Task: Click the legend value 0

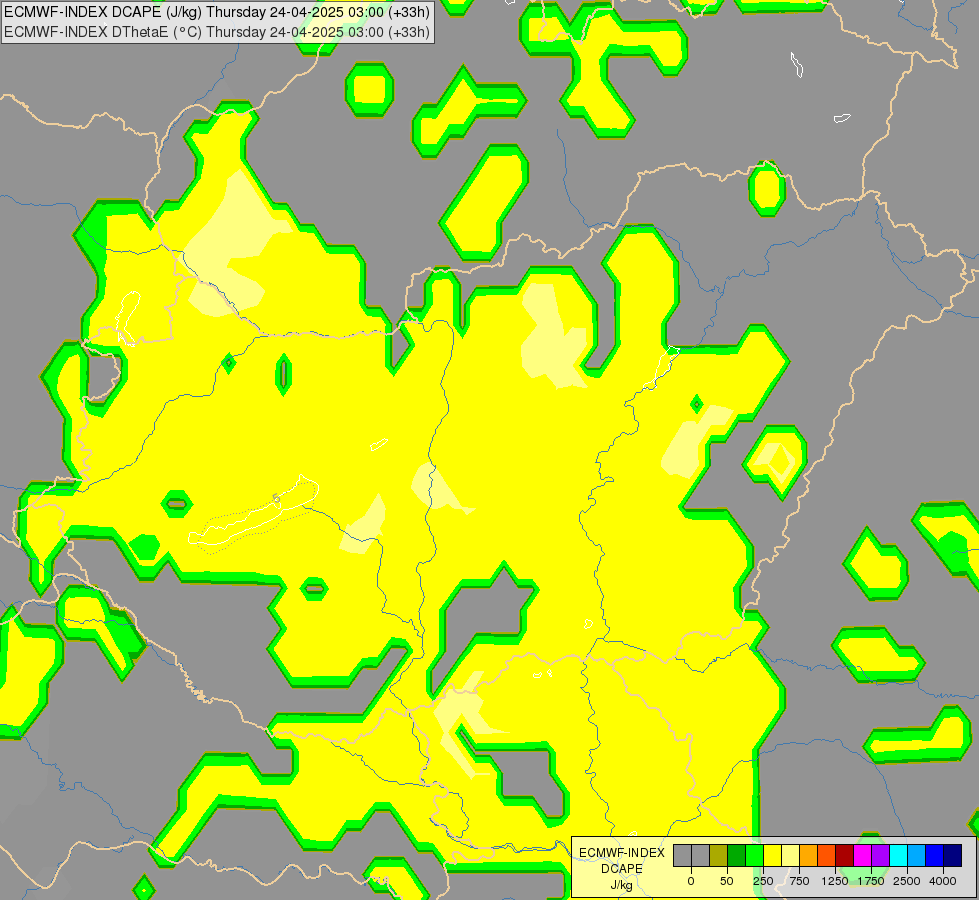Action: tap(691, 881)
